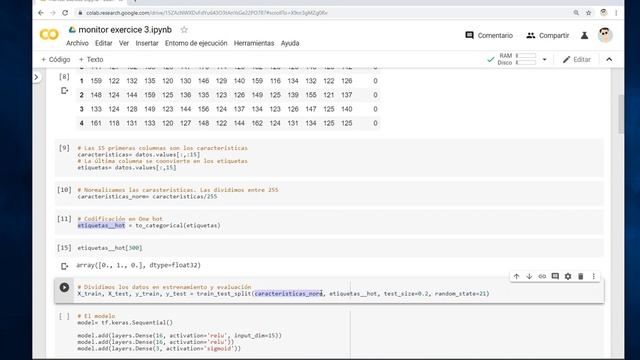The width and height of the screenshot is (640, 360).
Task: Reload the page with the refresh icon
Action: (65, 13)
